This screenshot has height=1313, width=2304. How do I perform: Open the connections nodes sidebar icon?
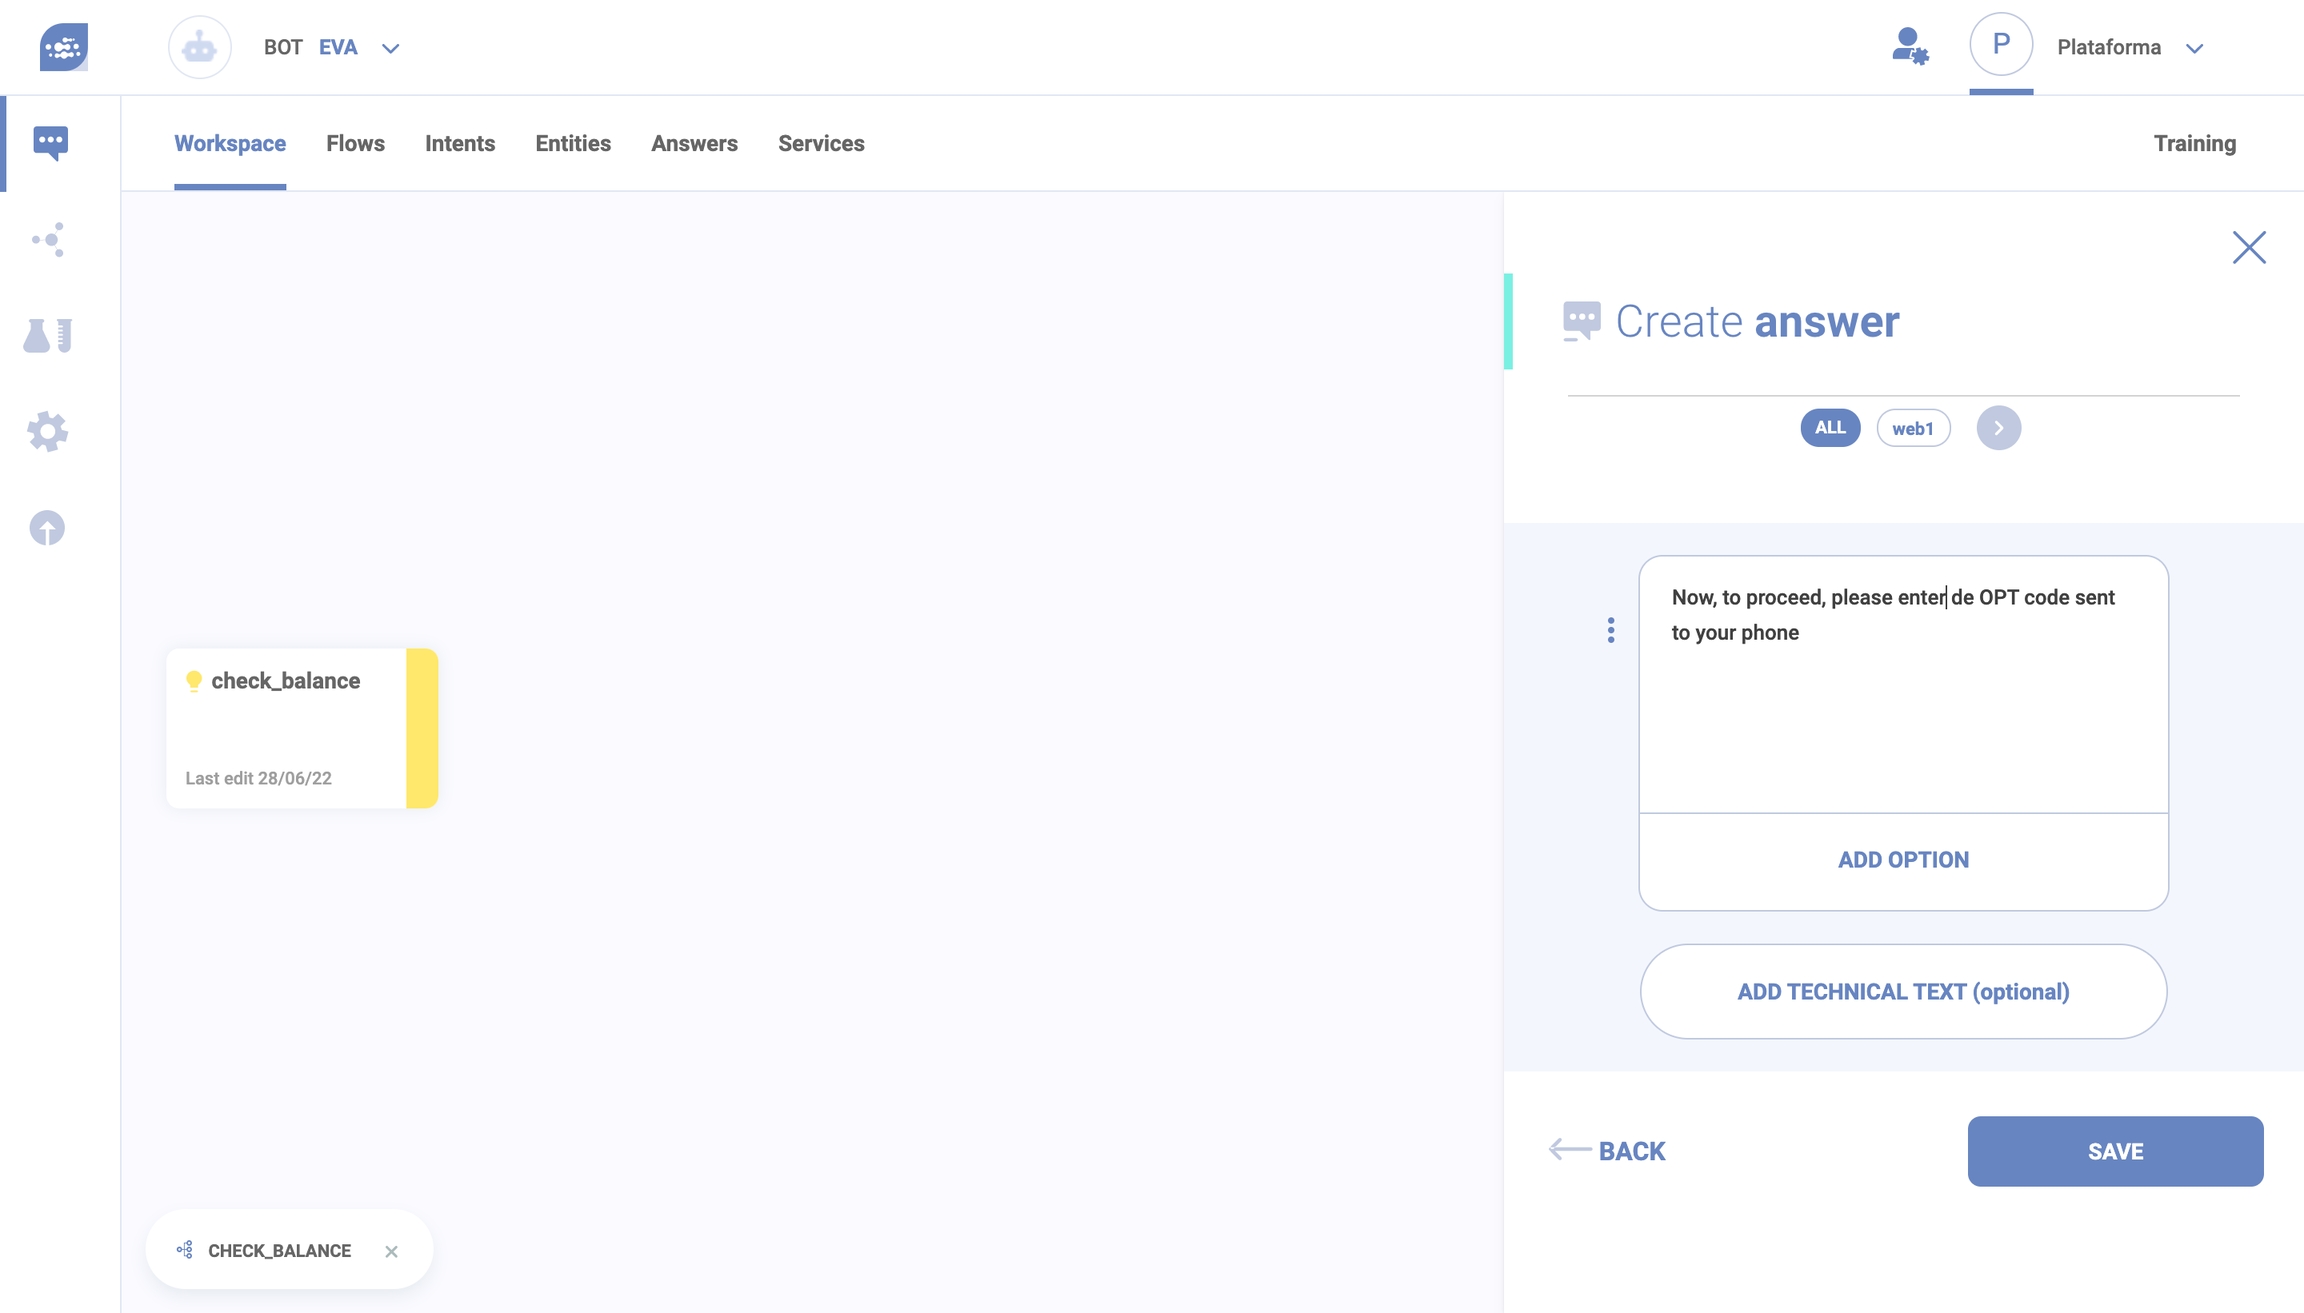48,239
